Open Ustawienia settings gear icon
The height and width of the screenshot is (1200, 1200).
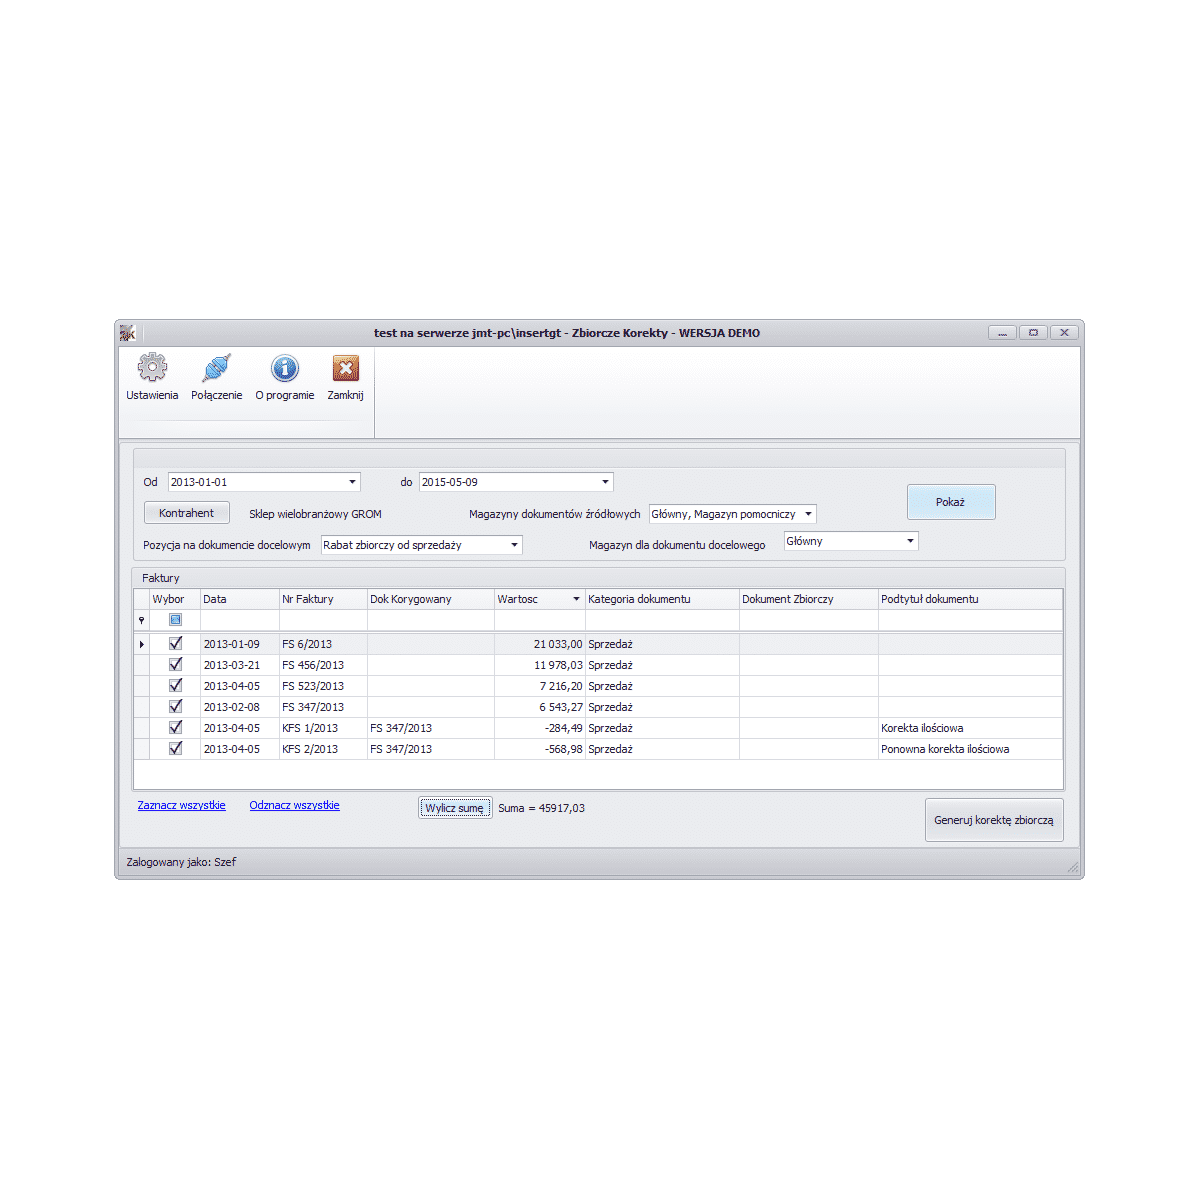point(152,369)
